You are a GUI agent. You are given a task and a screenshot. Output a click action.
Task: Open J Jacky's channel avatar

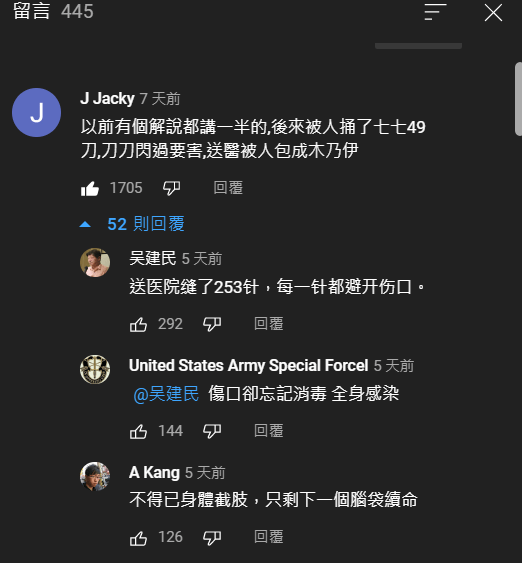[x=36, y=112]
